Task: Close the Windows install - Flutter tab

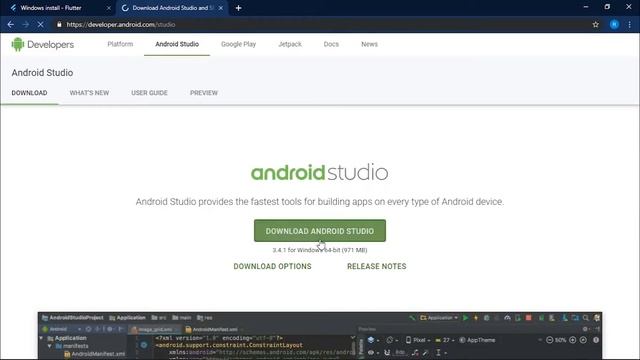Action: [x=109, y=8]
